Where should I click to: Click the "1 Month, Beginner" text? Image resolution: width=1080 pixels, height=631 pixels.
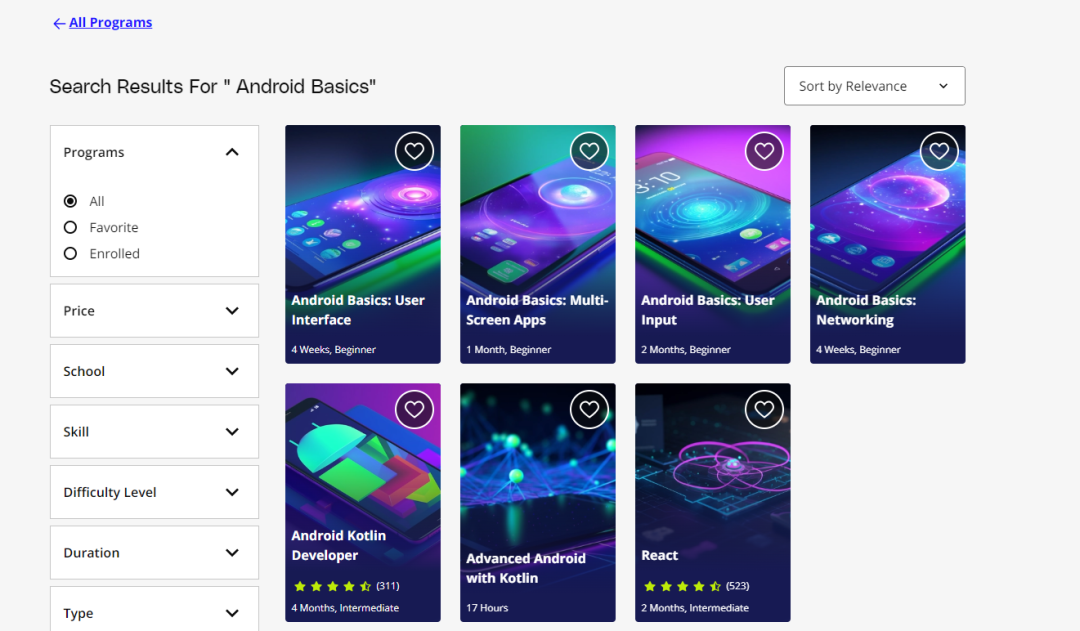pos(508,350)
